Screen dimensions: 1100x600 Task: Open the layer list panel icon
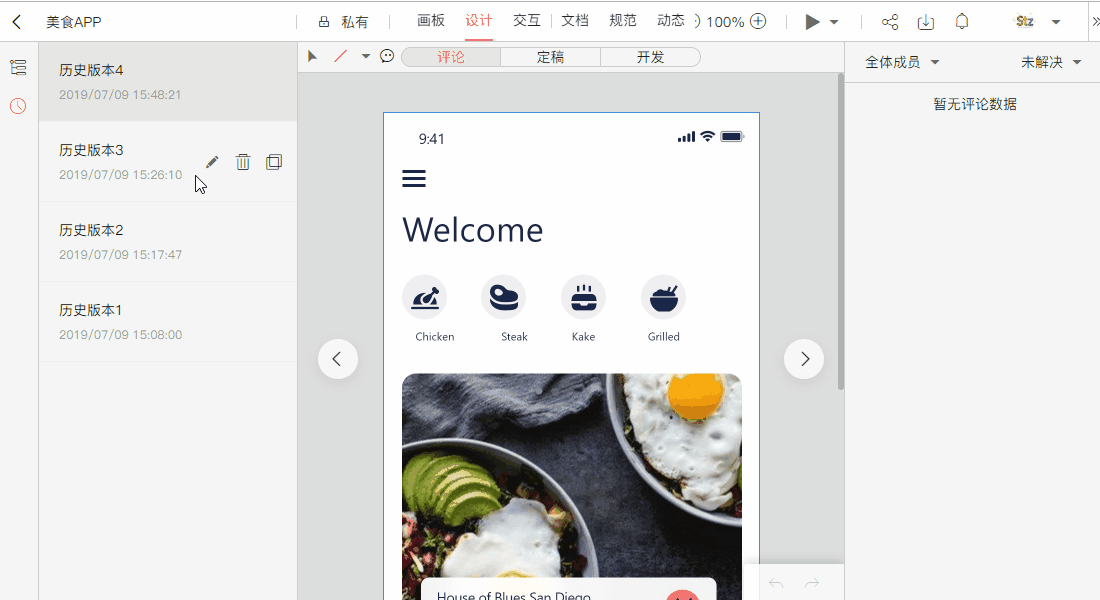coord(18,67)
